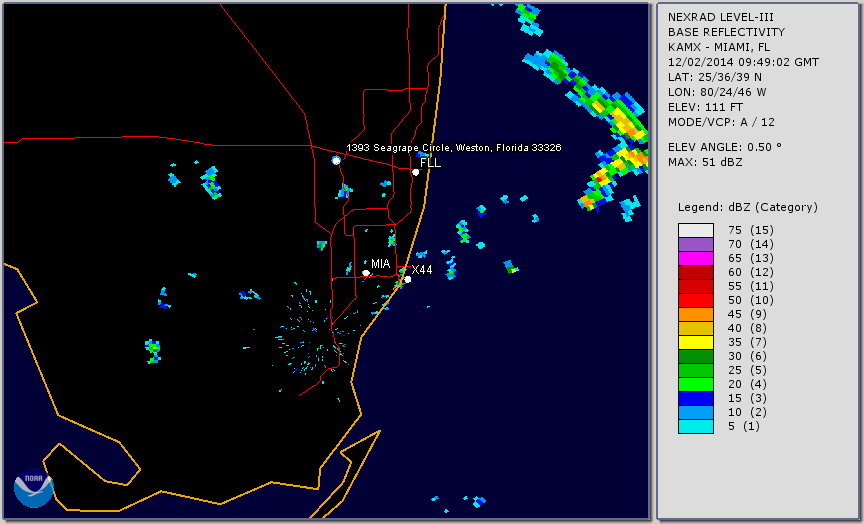Click the BASE REFLECTIVITY product line
Screen dimensions: 864x524
726,33
